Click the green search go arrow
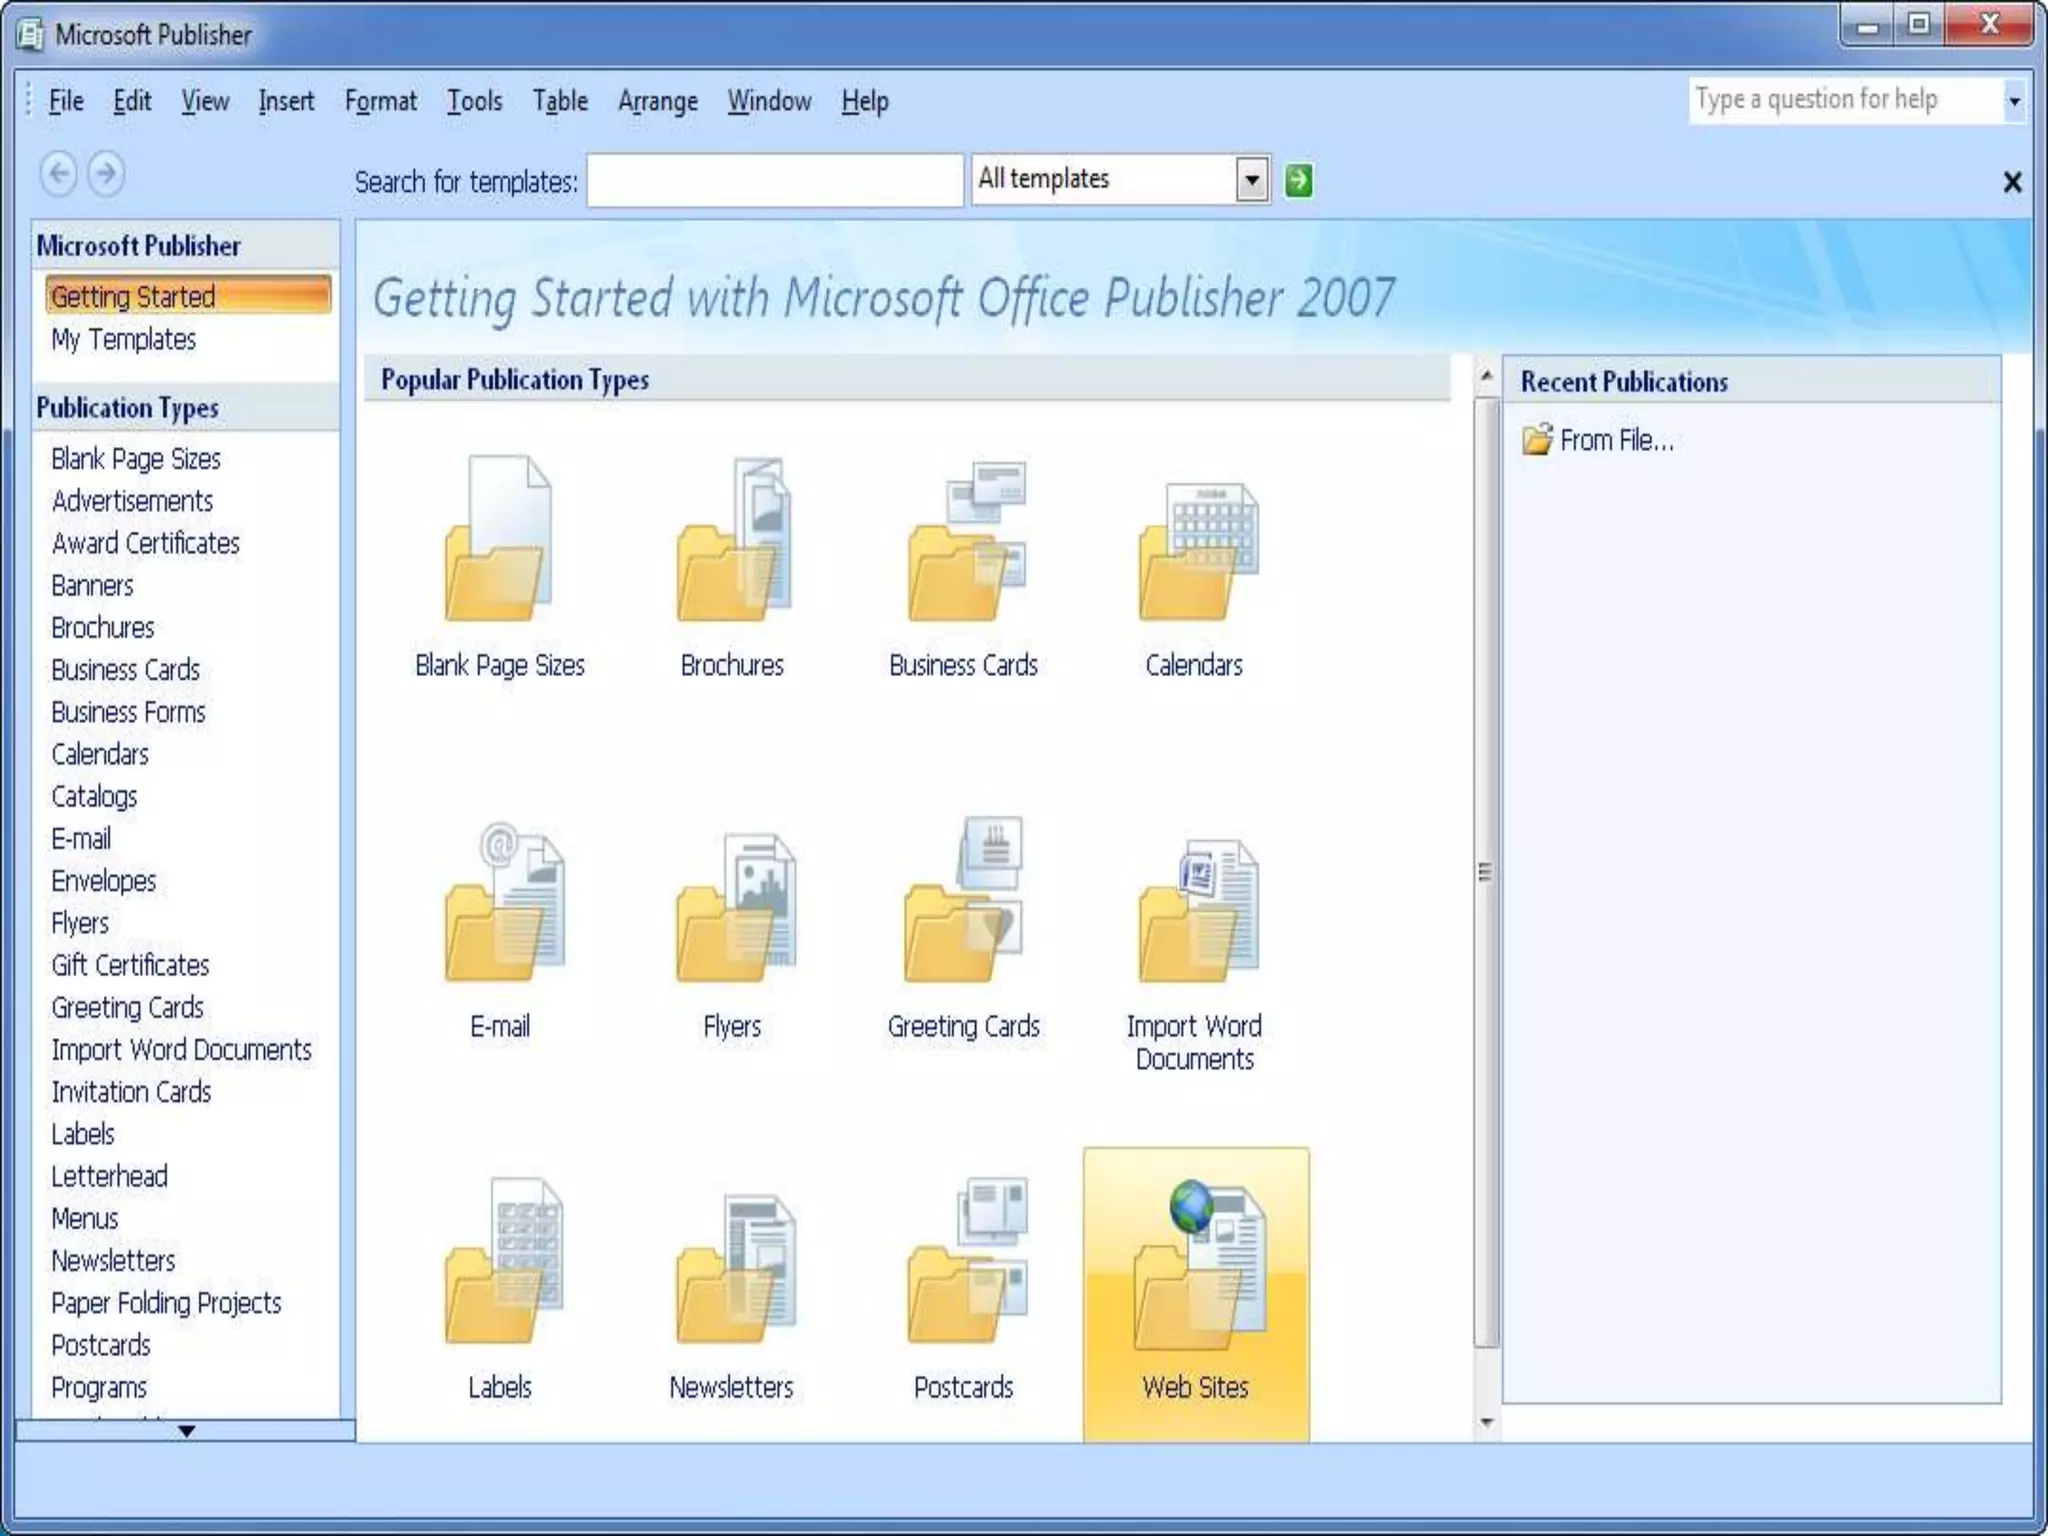The width and height of the screenshot is (2048, 1536). 1298,181
